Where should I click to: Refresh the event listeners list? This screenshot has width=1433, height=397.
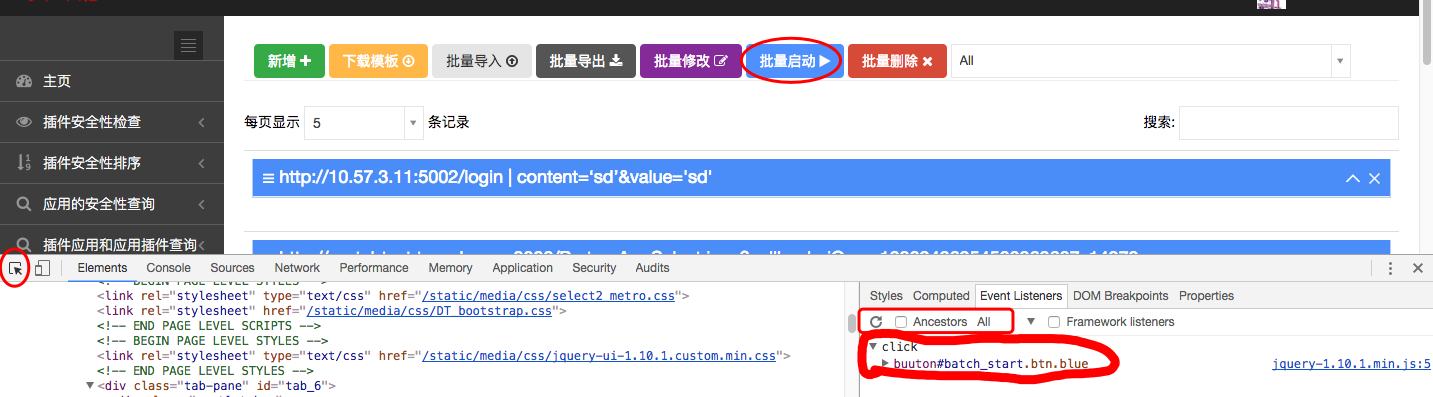(x=876, y=322)
